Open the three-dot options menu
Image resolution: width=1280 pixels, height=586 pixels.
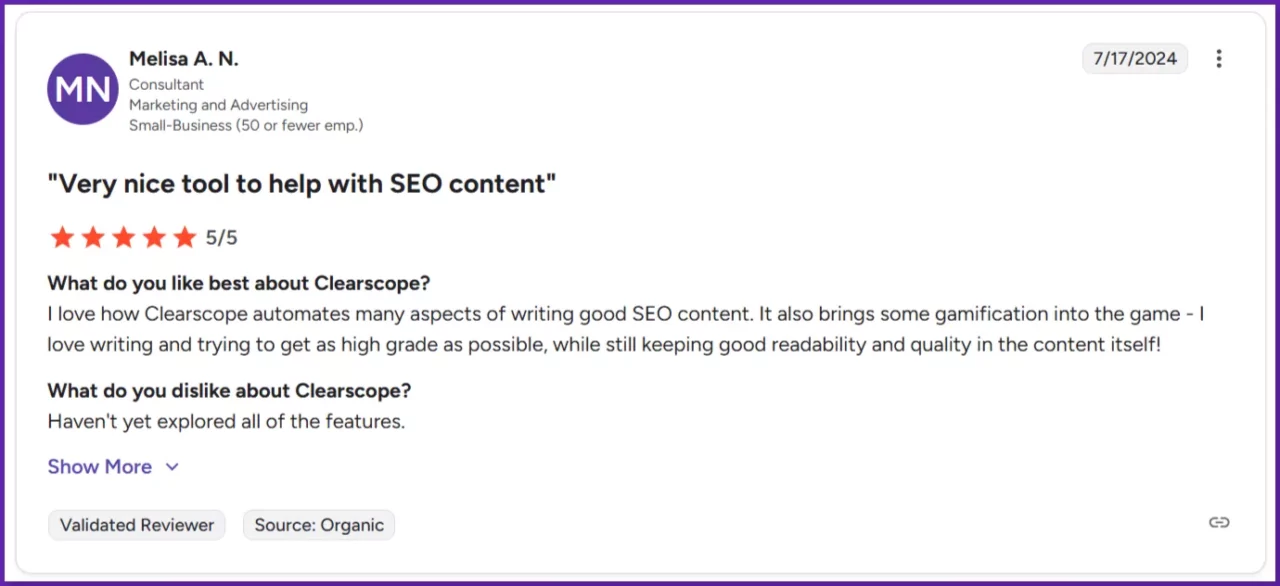[x=1218, y=59]
